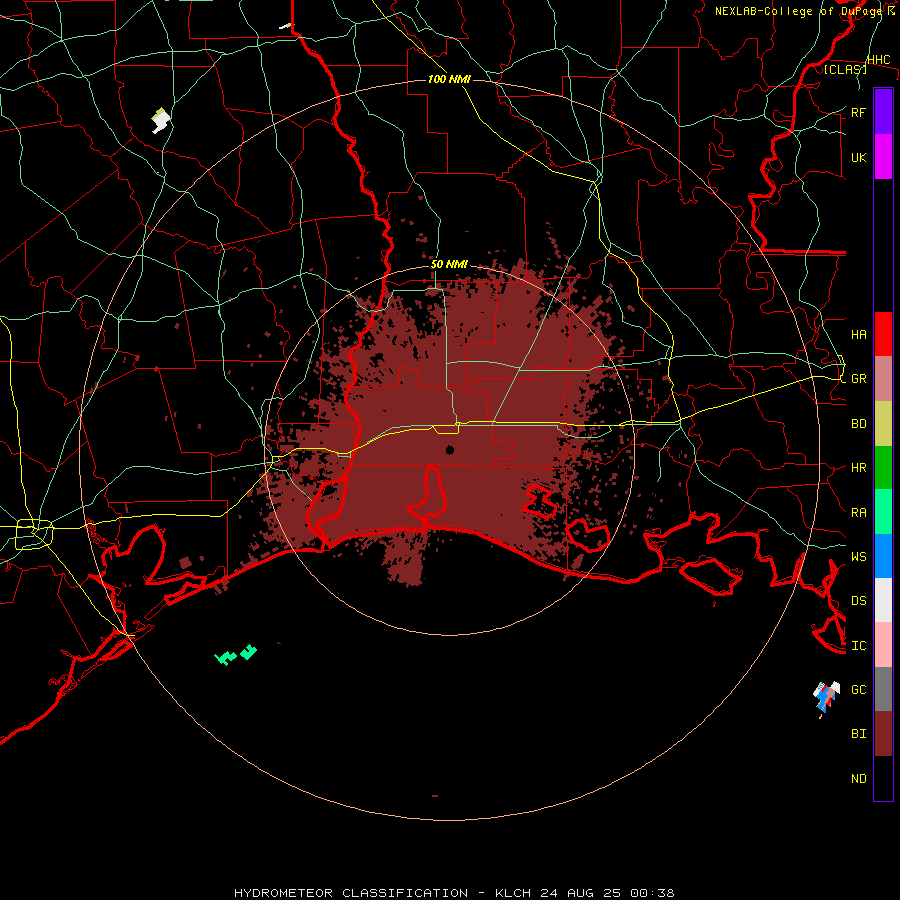Image resolution: width=900 pixels, height=900 pixels.
Task: Click the 'GC' legend label
Action: click(x=858, y=689)
